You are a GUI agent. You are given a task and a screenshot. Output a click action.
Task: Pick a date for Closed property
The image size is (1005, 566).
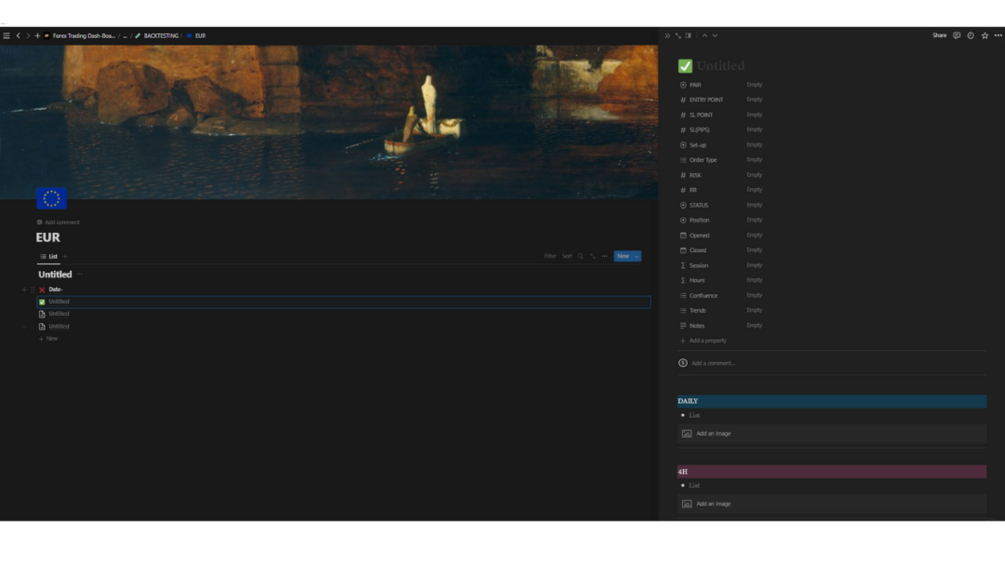[754, 250]
